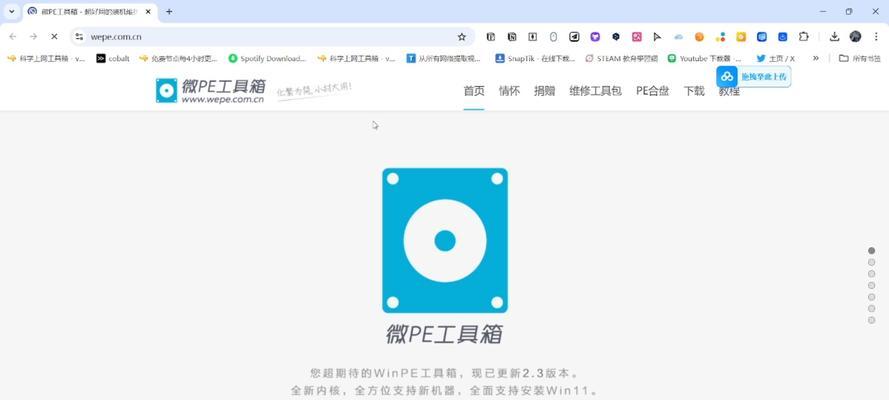Click the 拖拽至此上传 upload widget
Image resolution: width=889 pixels, height=400 pixels.
(x=753, y=76)
